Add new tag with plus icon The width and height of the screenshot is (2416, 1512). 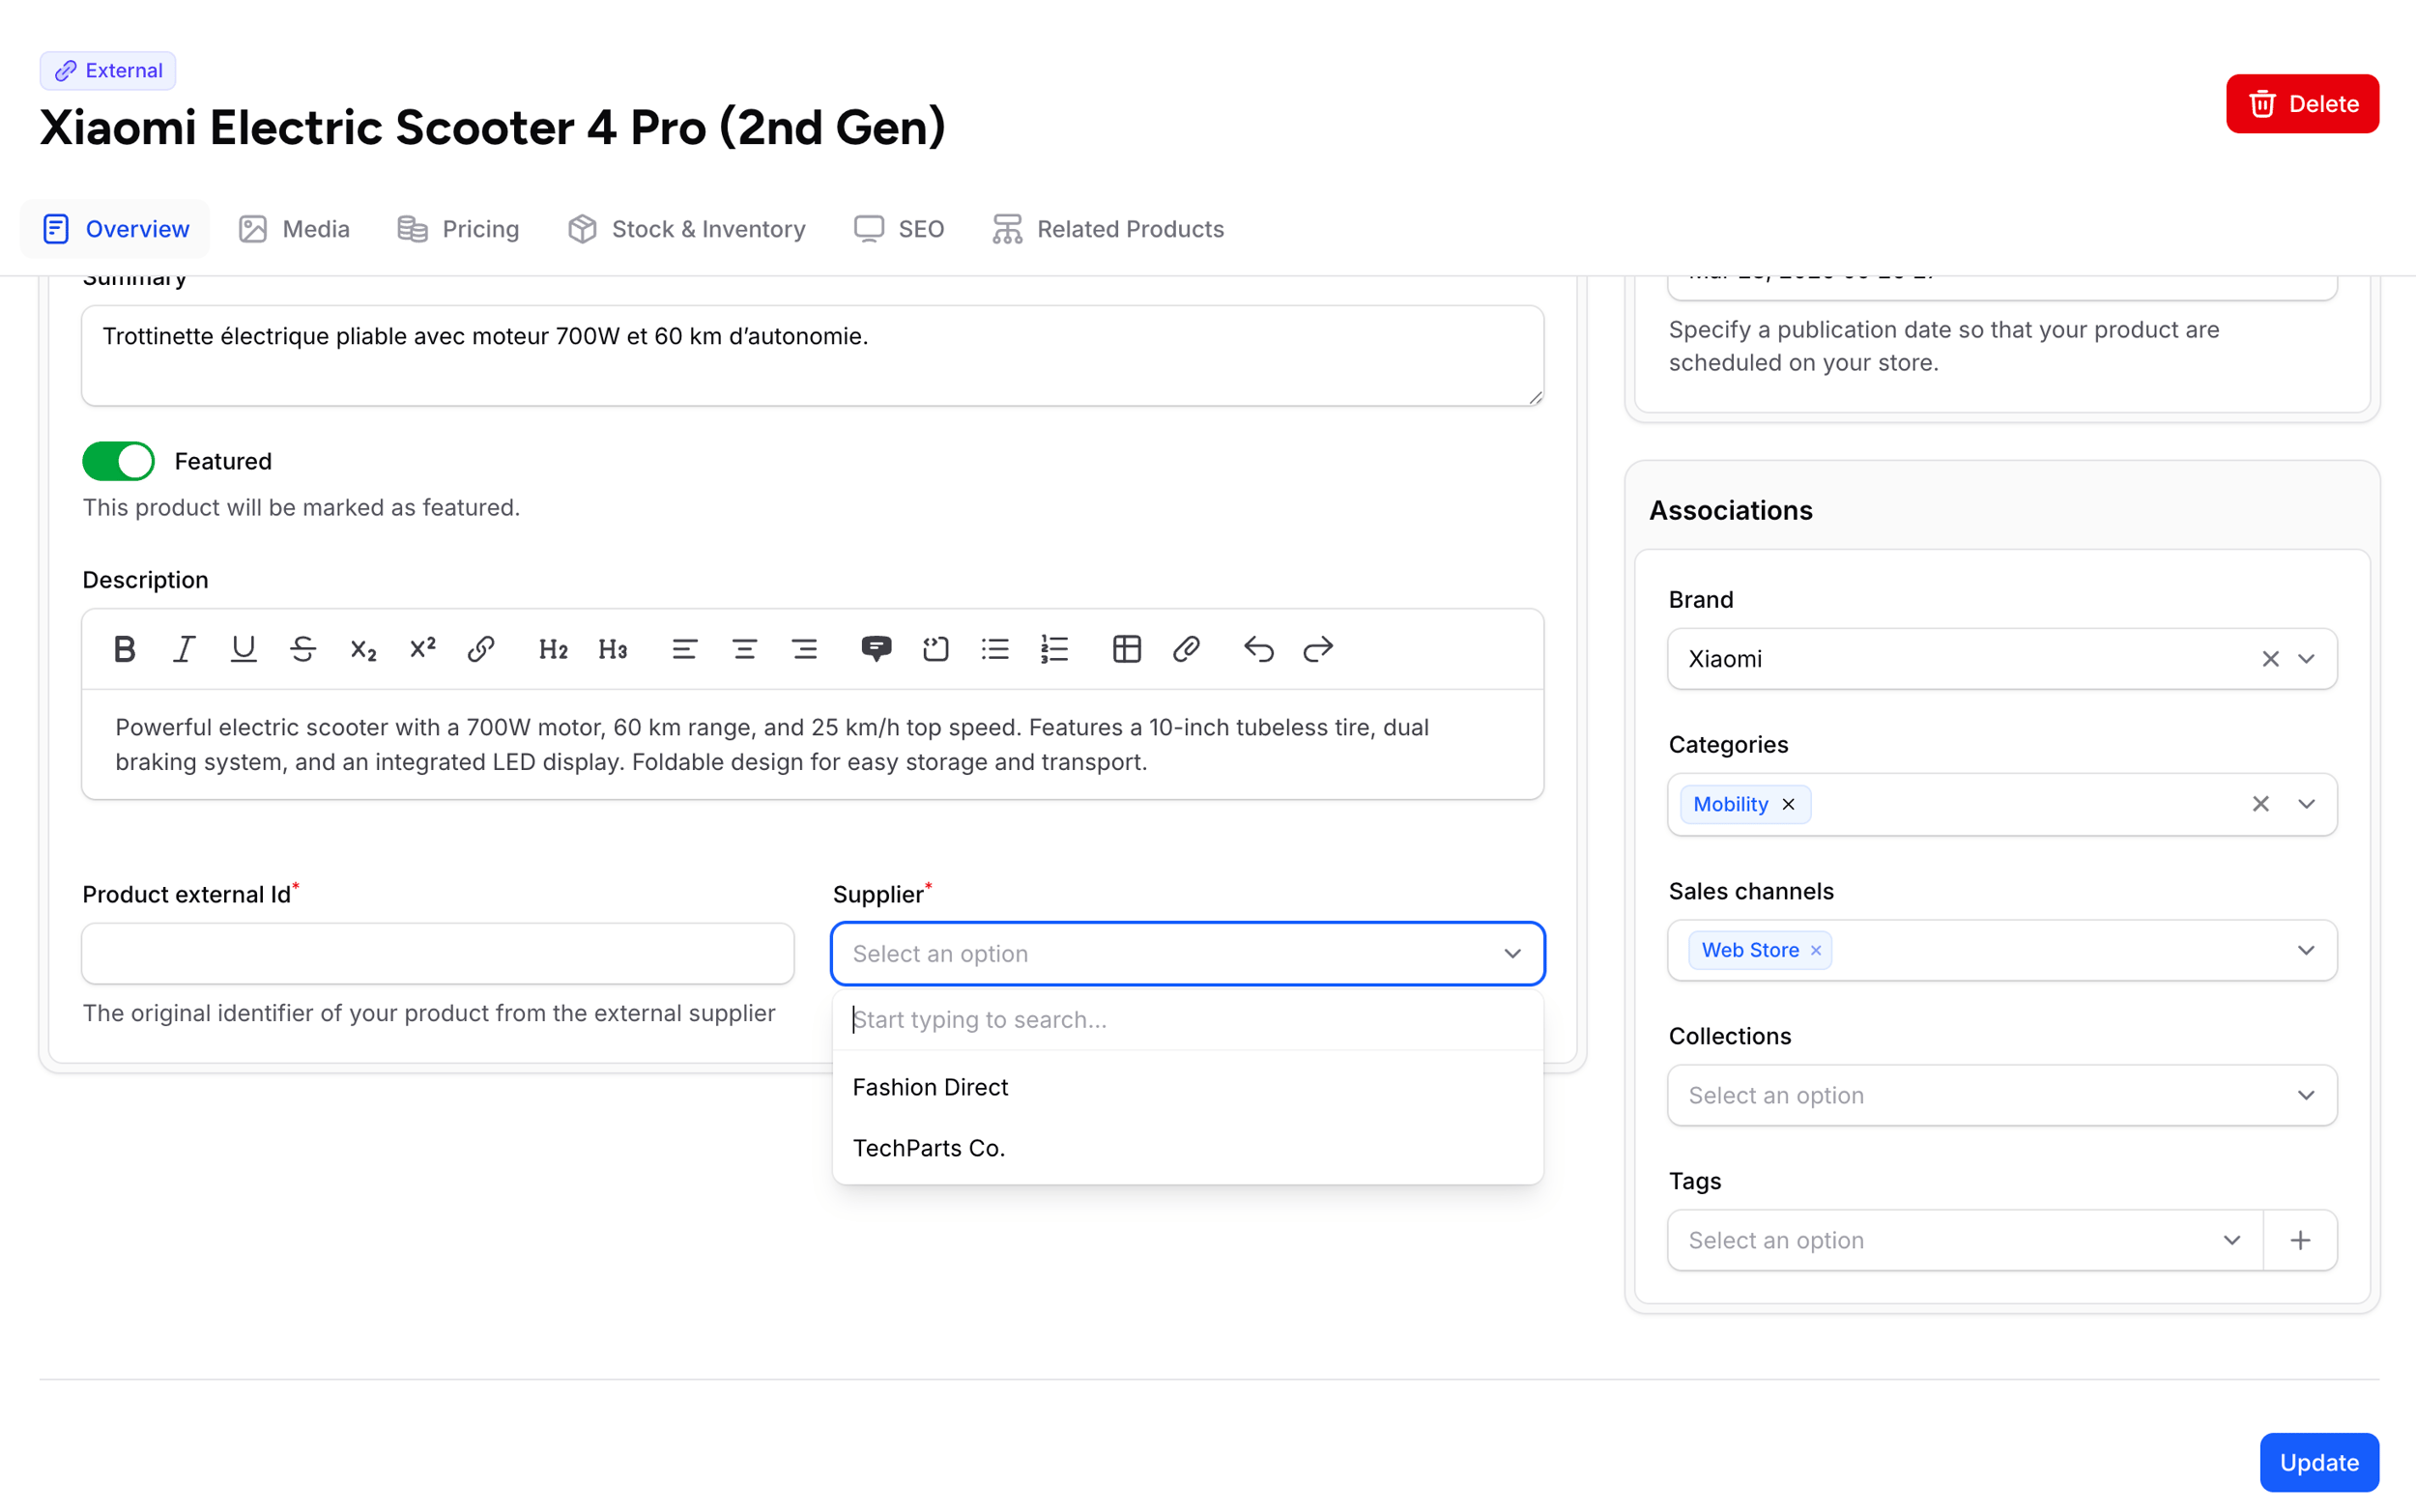tap(2300, 1240)
